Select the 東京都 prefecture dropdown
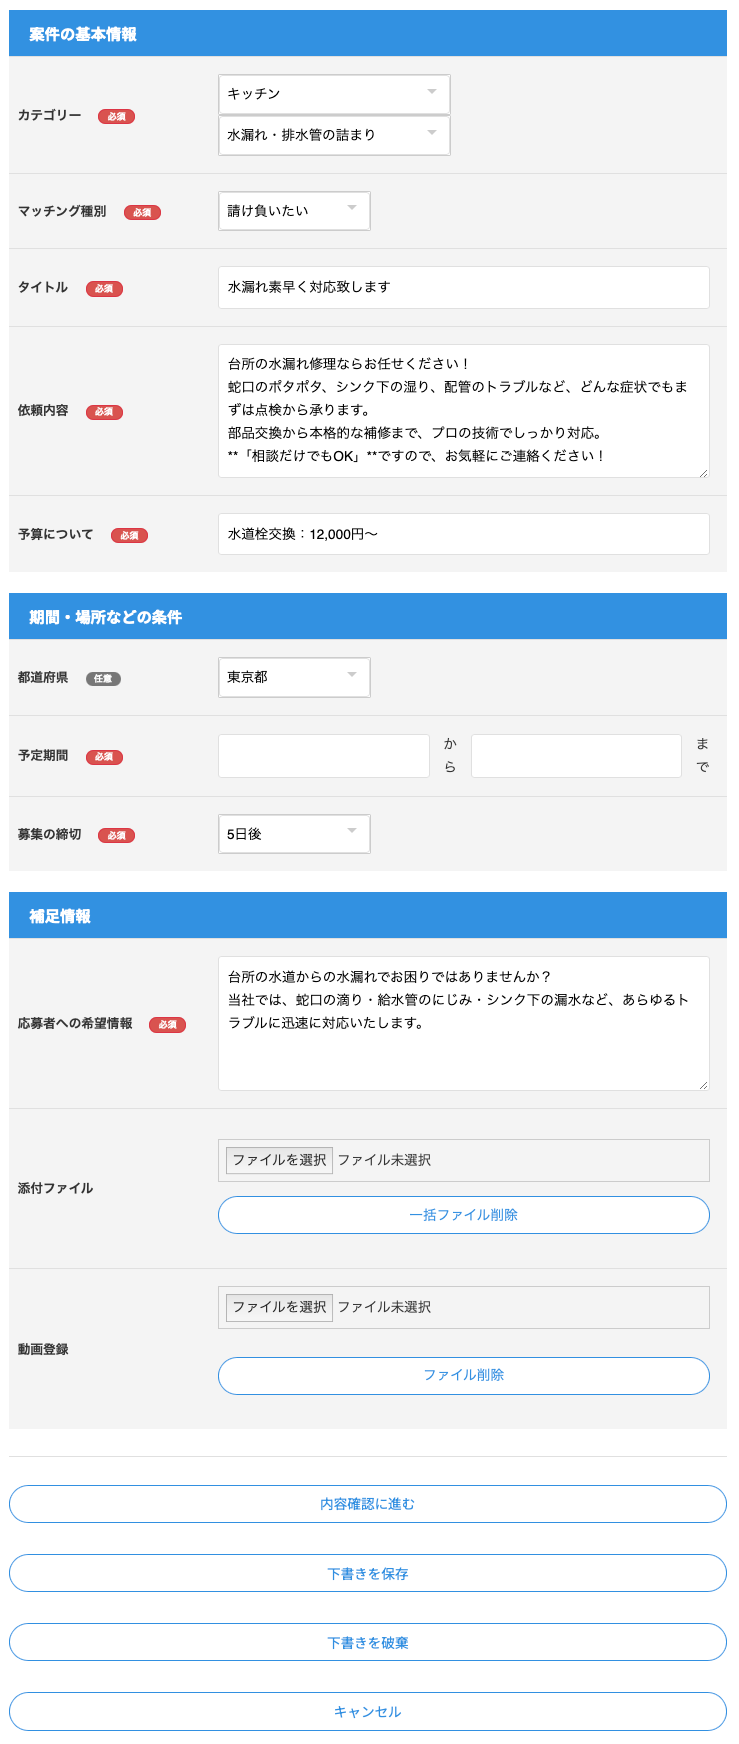Viewport: 739px width, 1744px height. tap(293, 677)
